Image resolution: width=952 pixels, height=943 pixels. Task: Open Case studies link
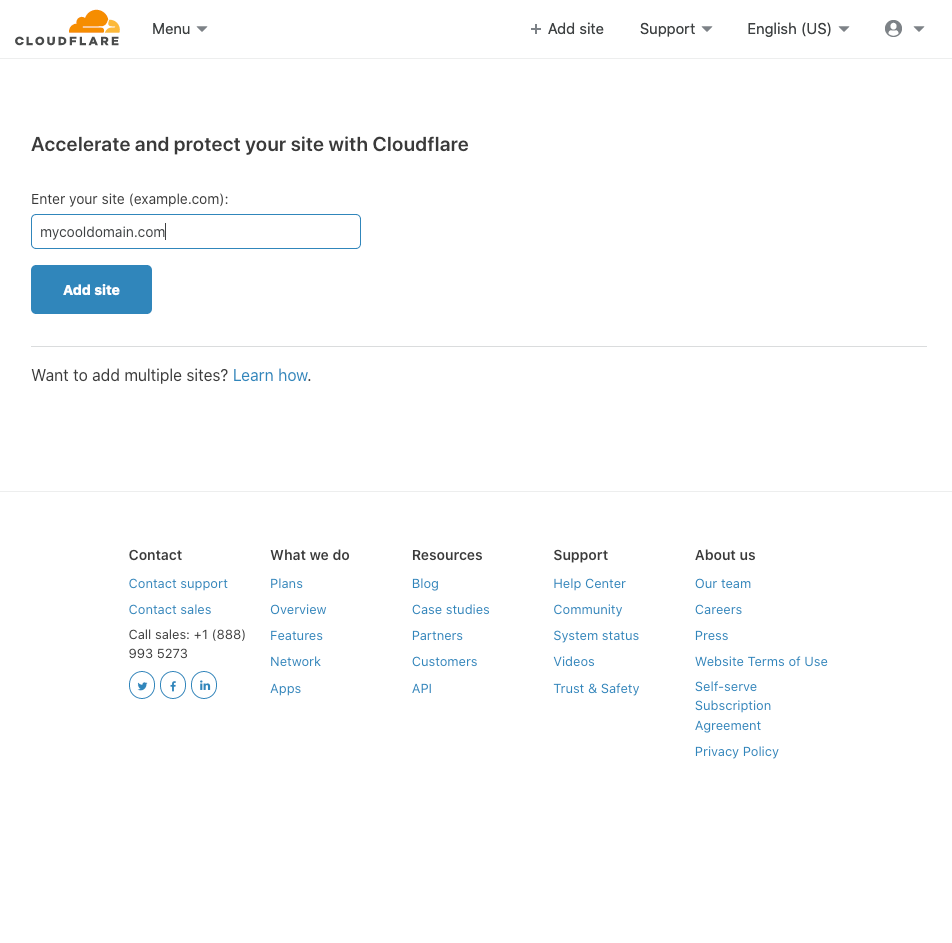tap(450, 610)
